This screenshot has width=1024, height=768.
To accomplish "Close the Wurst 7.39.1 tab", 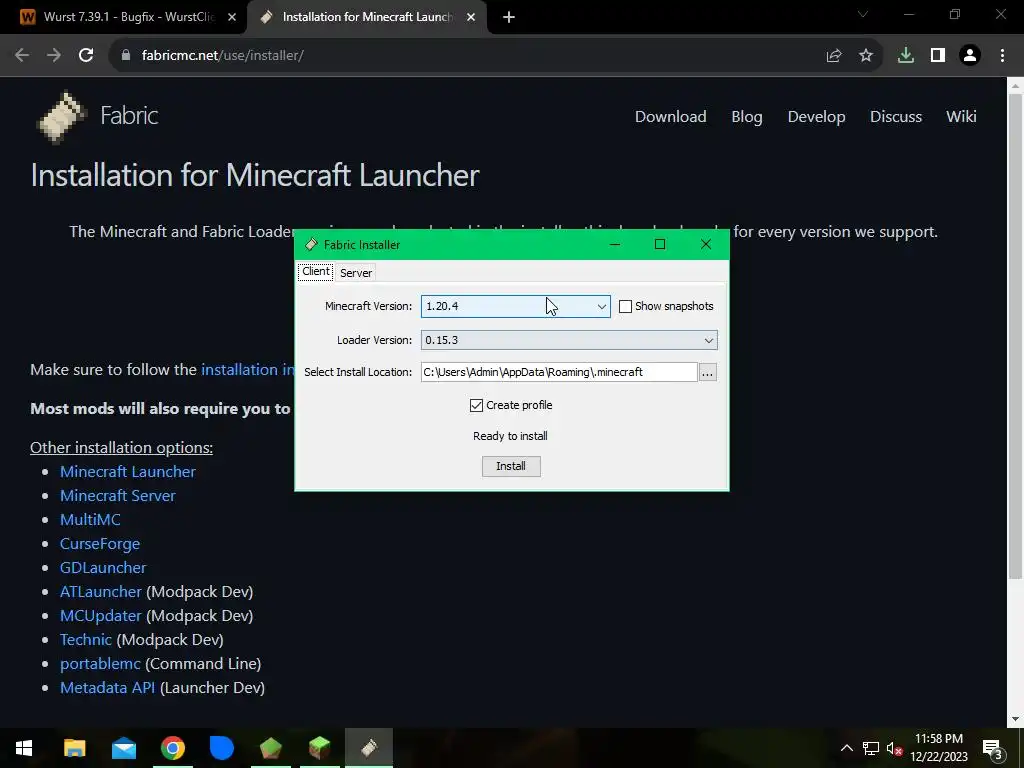I will 232,18.
